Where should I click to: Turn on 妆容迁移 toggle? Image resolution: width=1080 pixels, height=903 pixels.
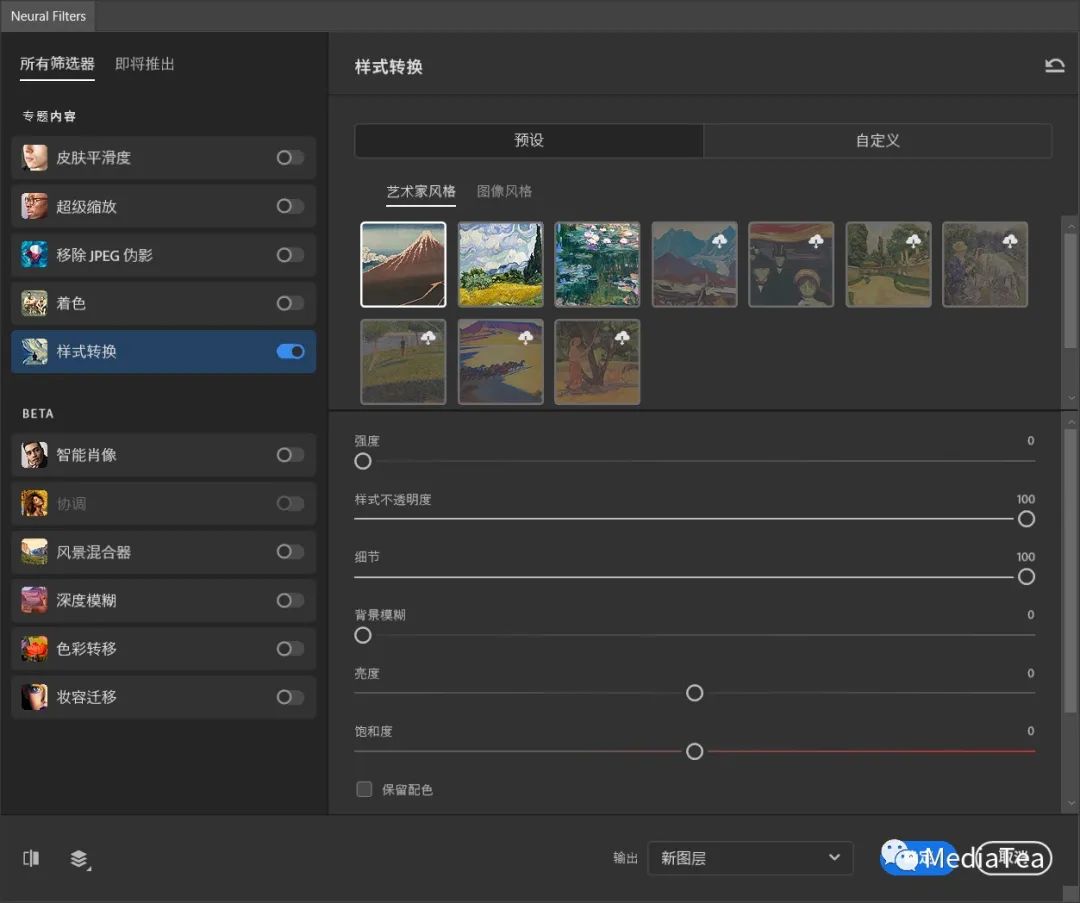(290, 697)
